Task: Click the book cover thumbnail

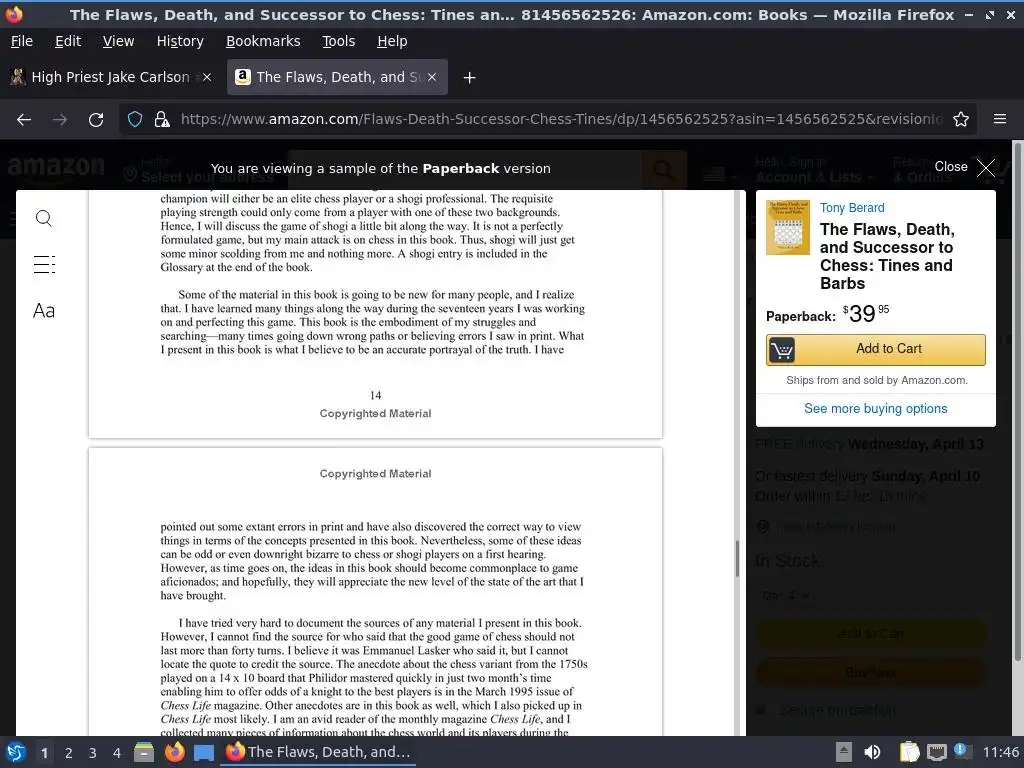Action: [x=788, y=227]
